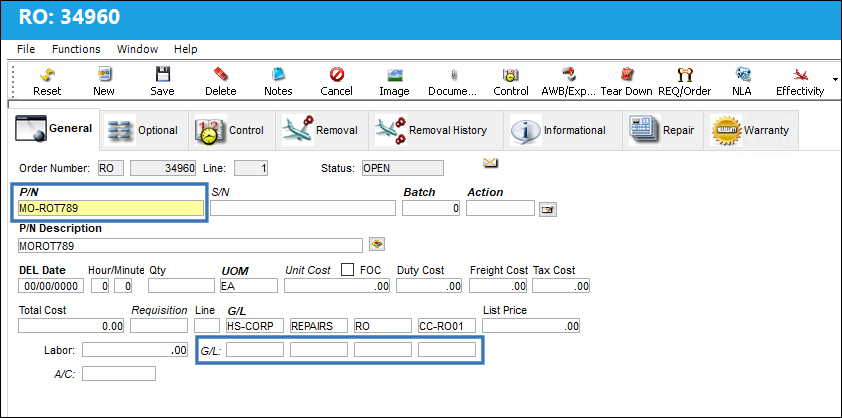Switch to the Repair tab
The width and height of the screenshot is (842, 418).
click(663, 130)
